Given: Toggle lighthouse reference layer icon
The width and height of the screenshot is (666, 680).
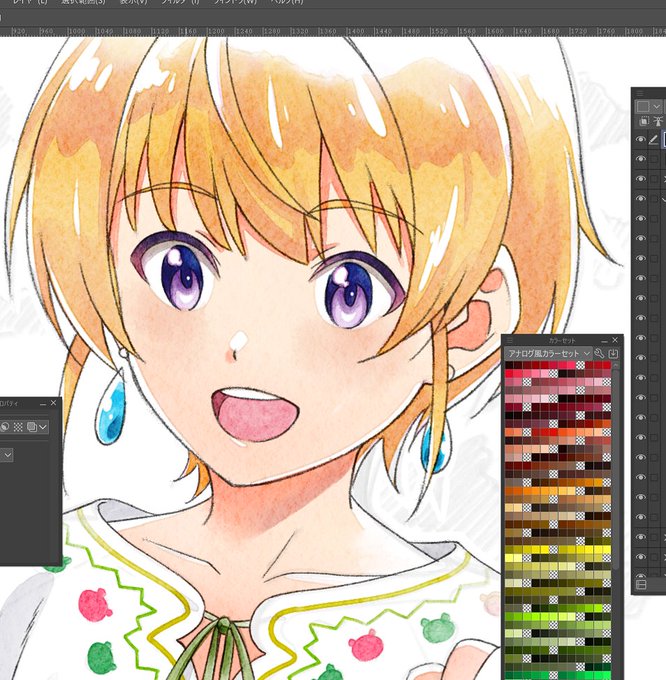Looking at the screenshot, I should tap(658, 121).
